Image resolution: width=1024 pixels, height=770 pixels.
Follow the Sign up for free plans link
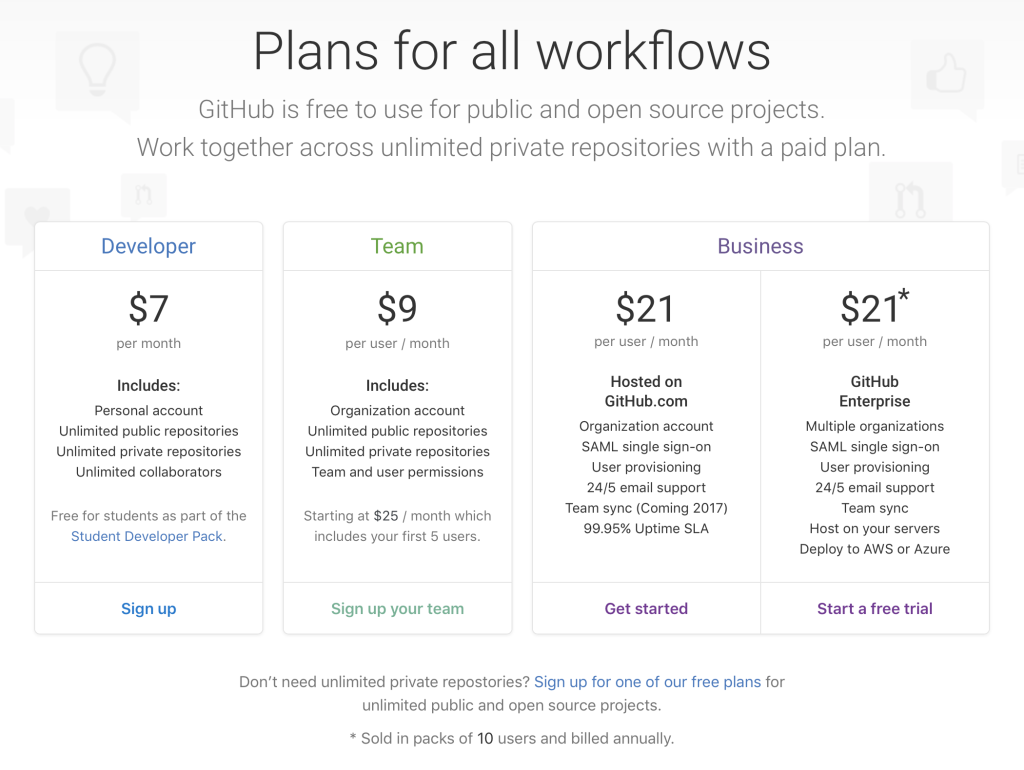click(647, 682)
